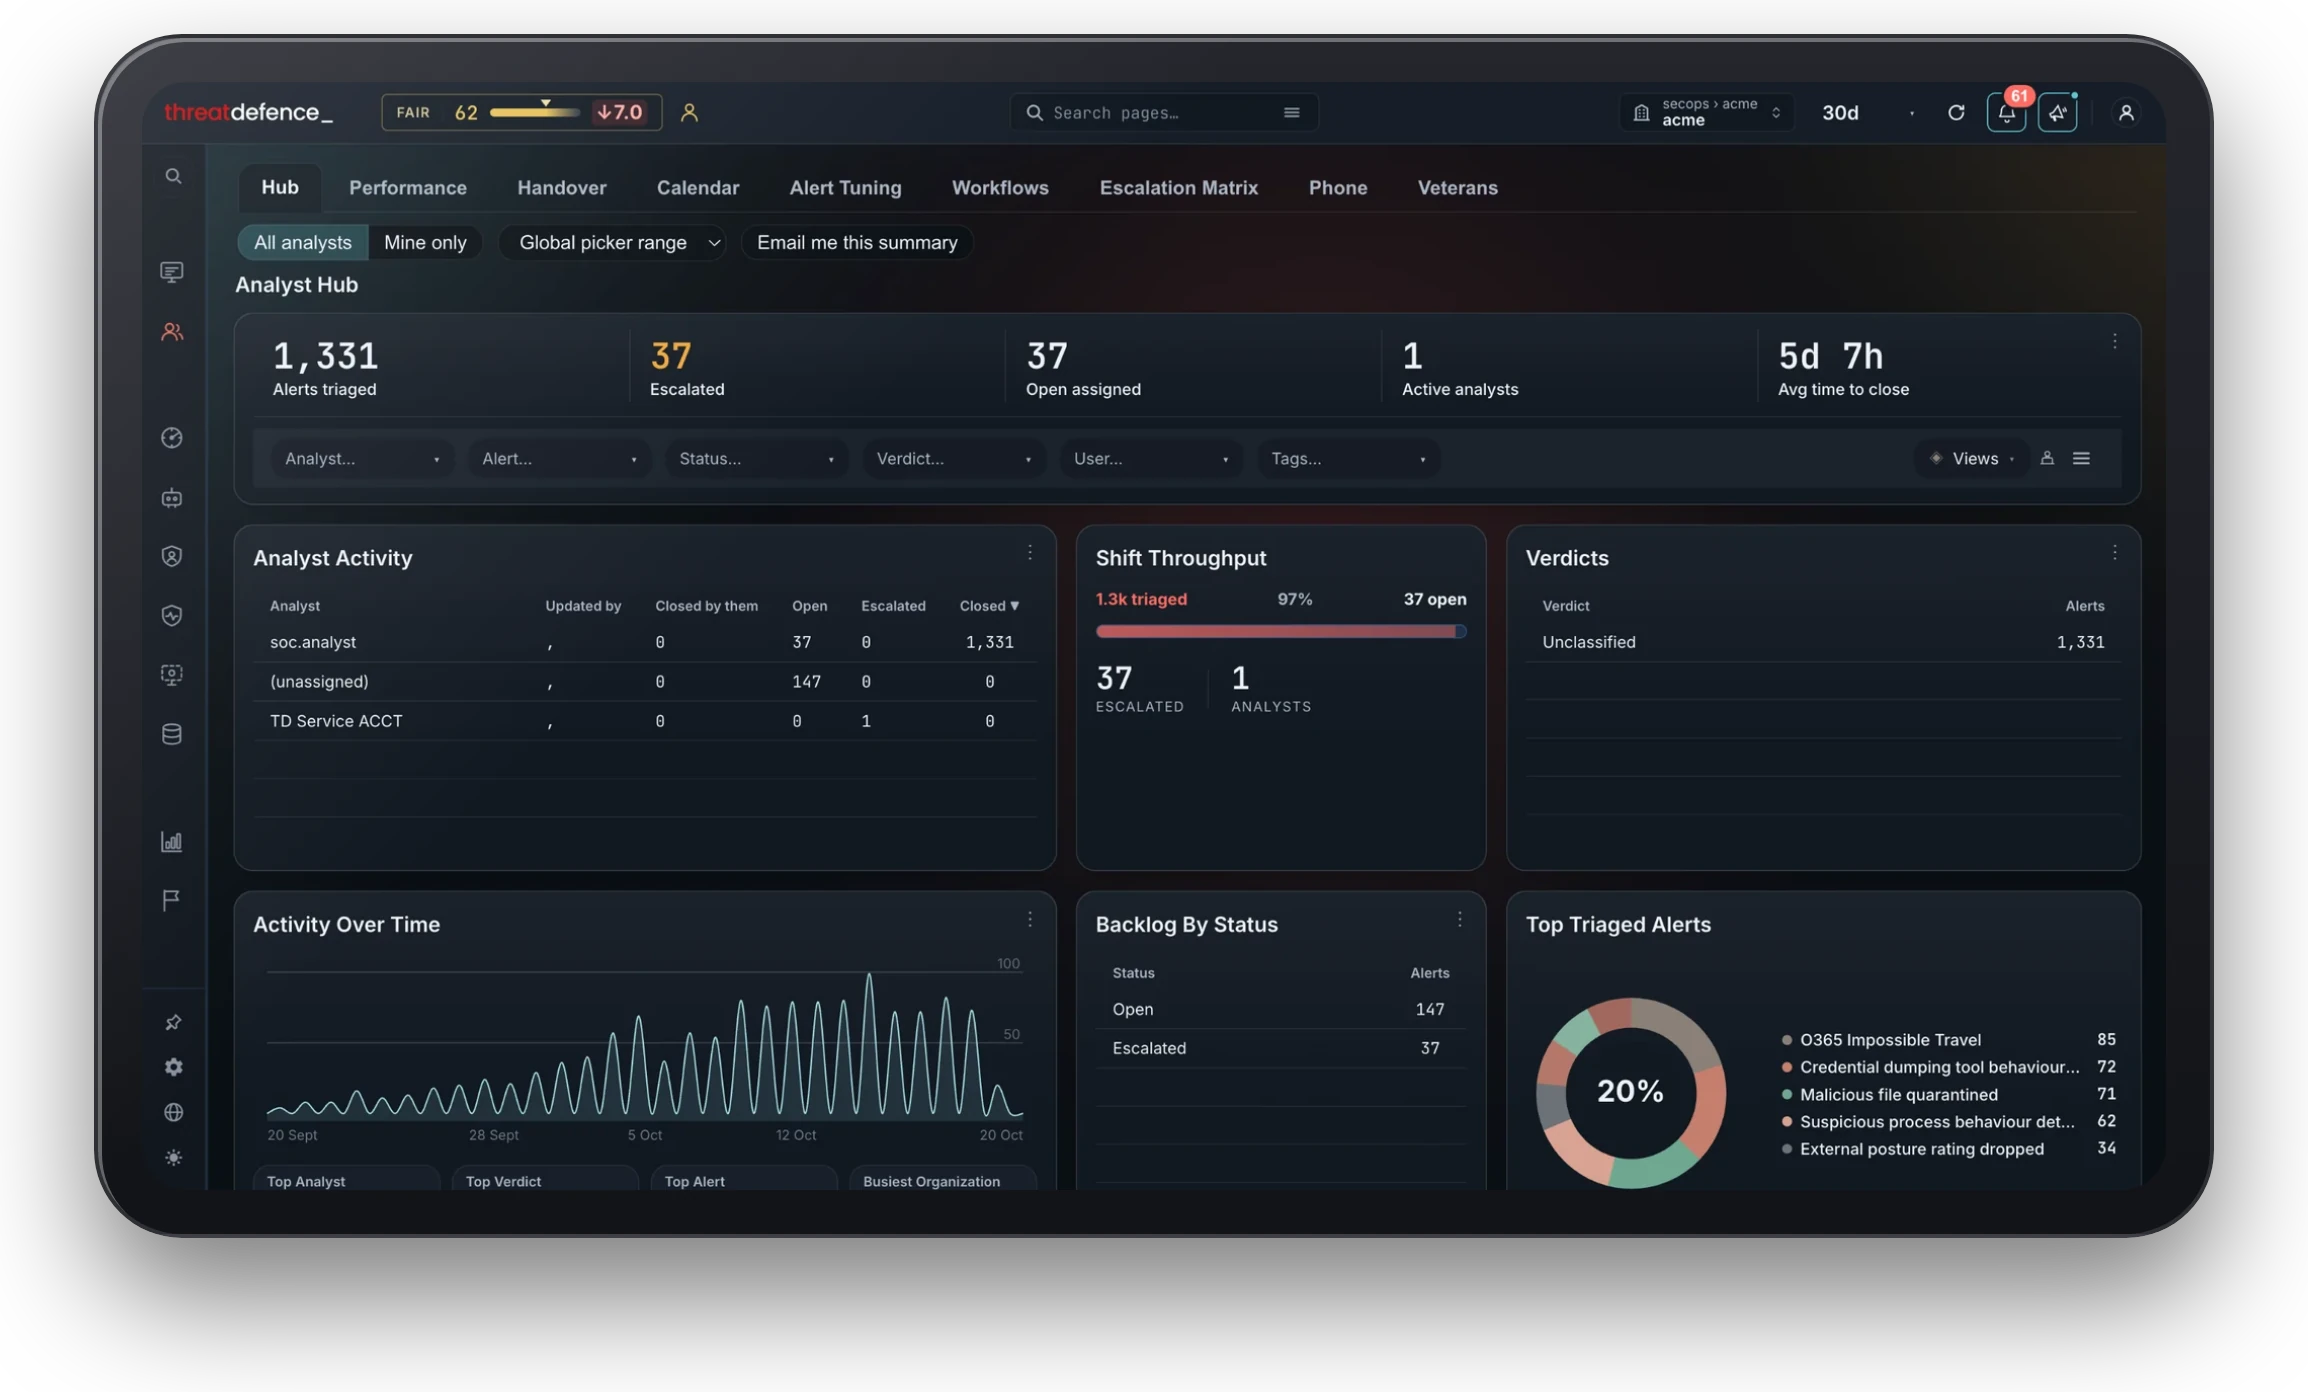Click the FAIR 62 score slider bar
2308x1392 pixels.
534,112
